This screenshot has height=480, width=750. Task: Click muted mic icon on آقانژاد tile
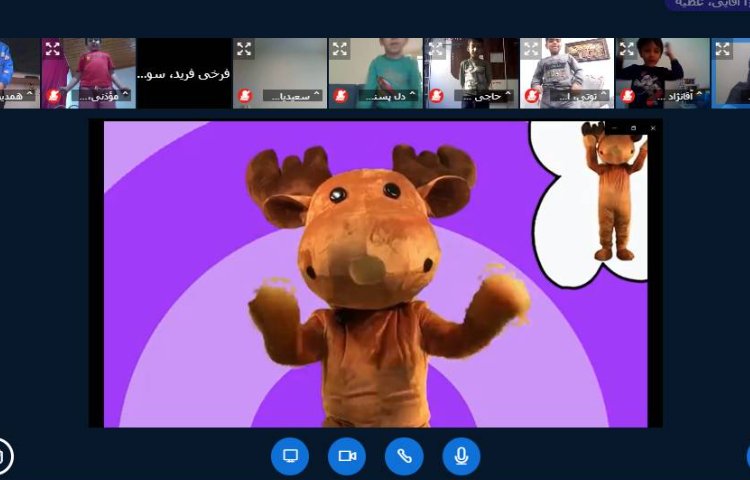click(x=628, y=96)
